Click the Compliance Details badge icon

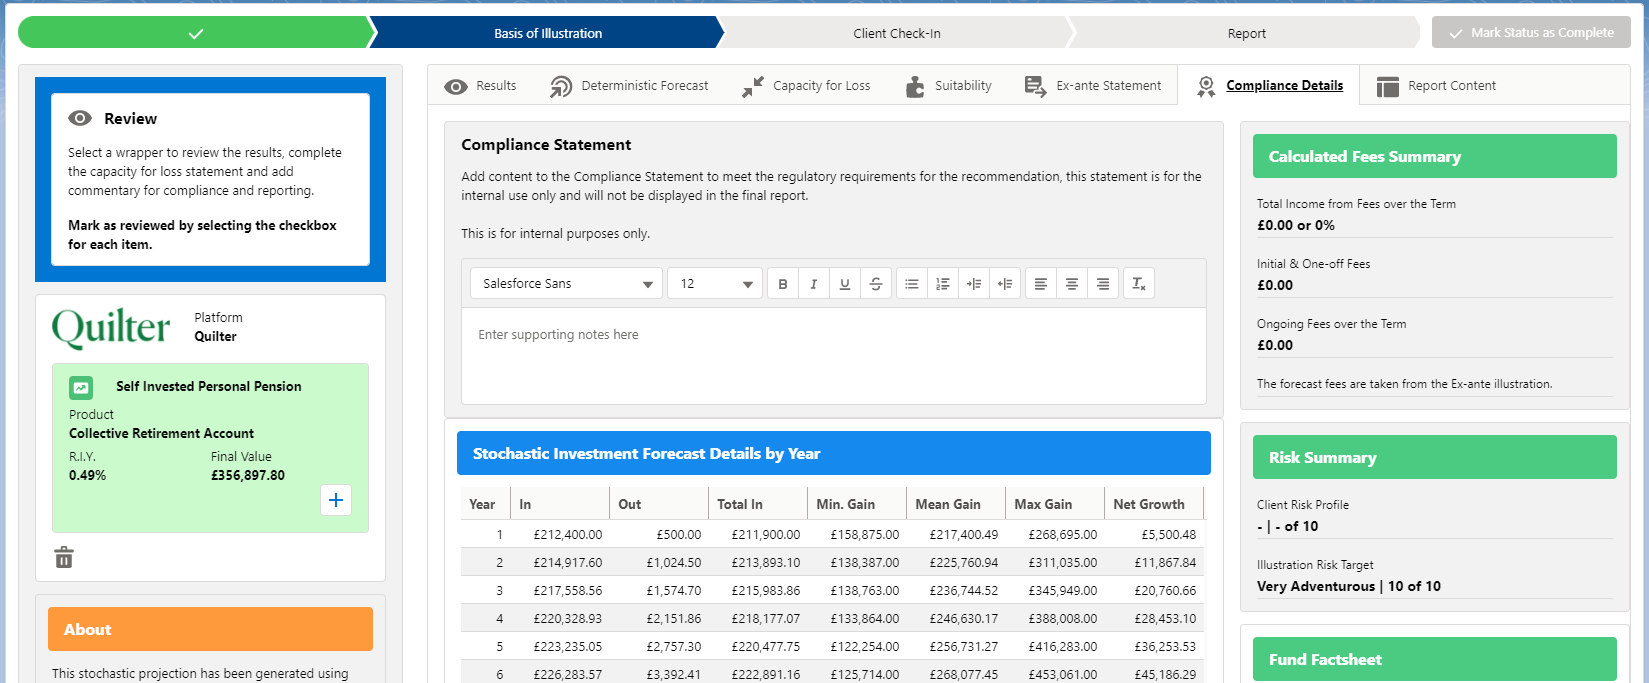1206,87
